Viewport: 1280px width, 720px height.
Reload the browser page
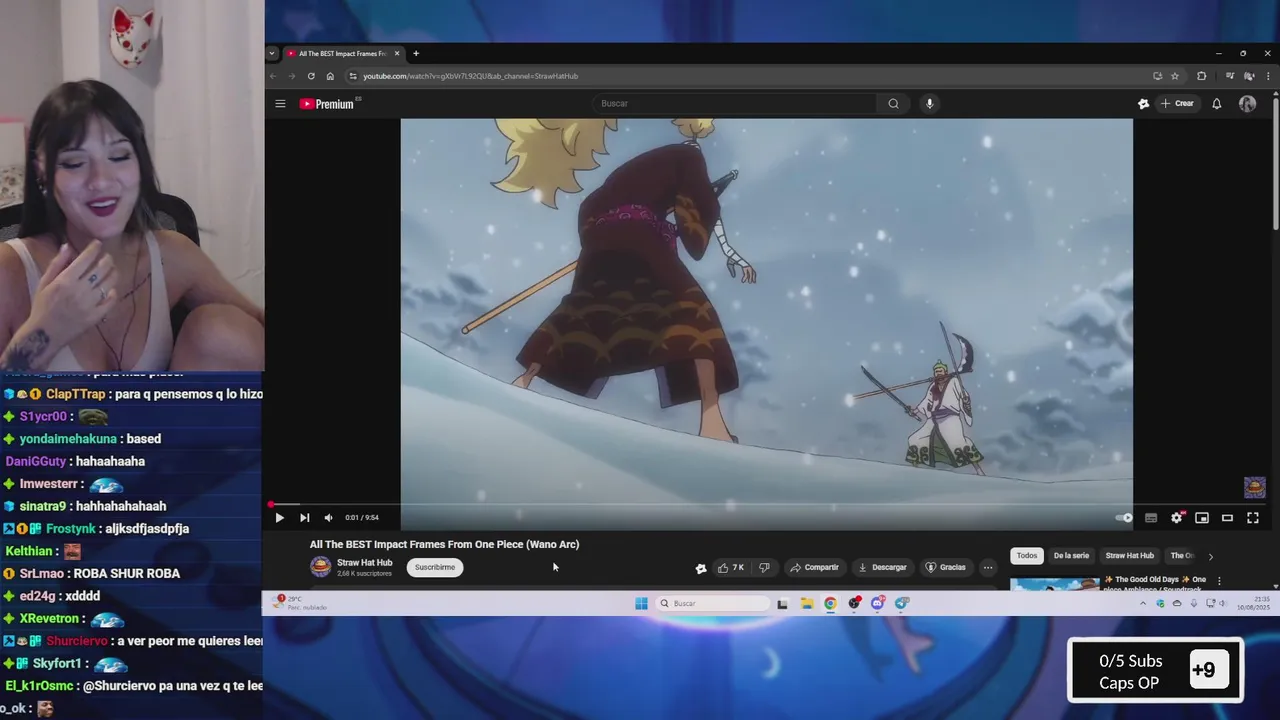[x=311, y=76]
